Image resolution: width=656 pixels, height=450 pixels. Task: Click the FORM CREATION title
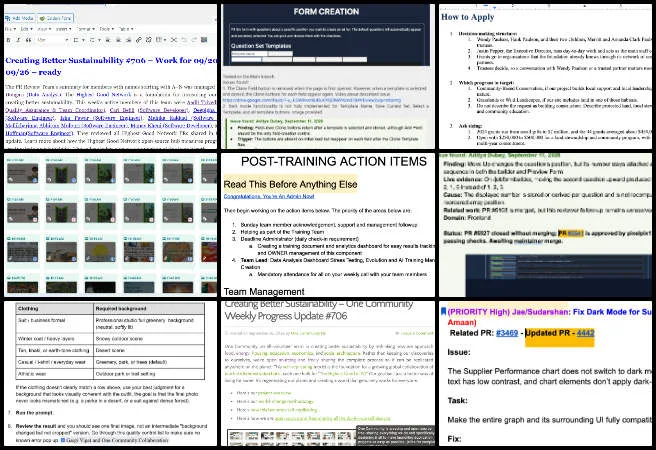coord(326,12)
